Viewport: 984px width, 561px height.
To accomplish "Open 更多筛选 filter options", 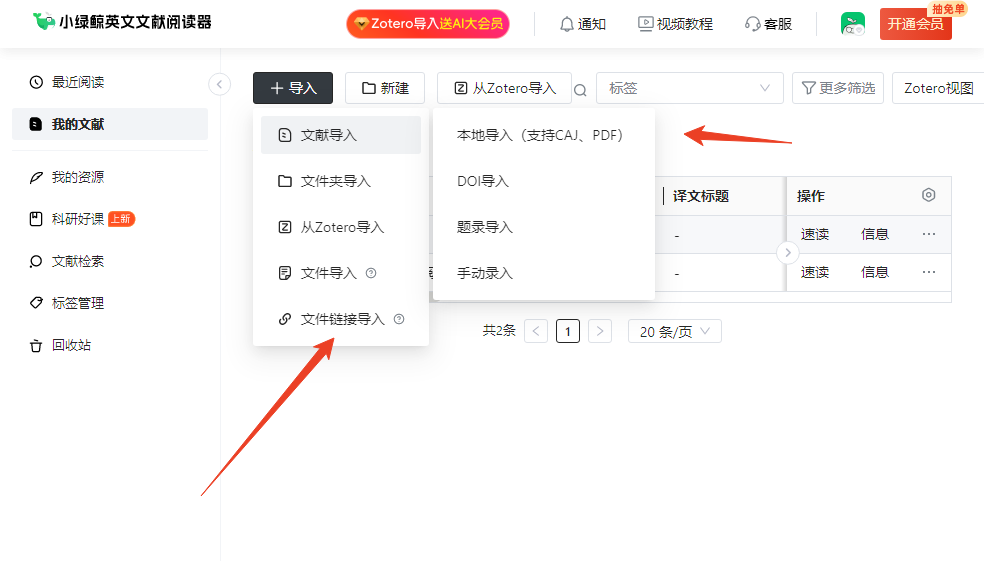I will [x=838, y=88].
